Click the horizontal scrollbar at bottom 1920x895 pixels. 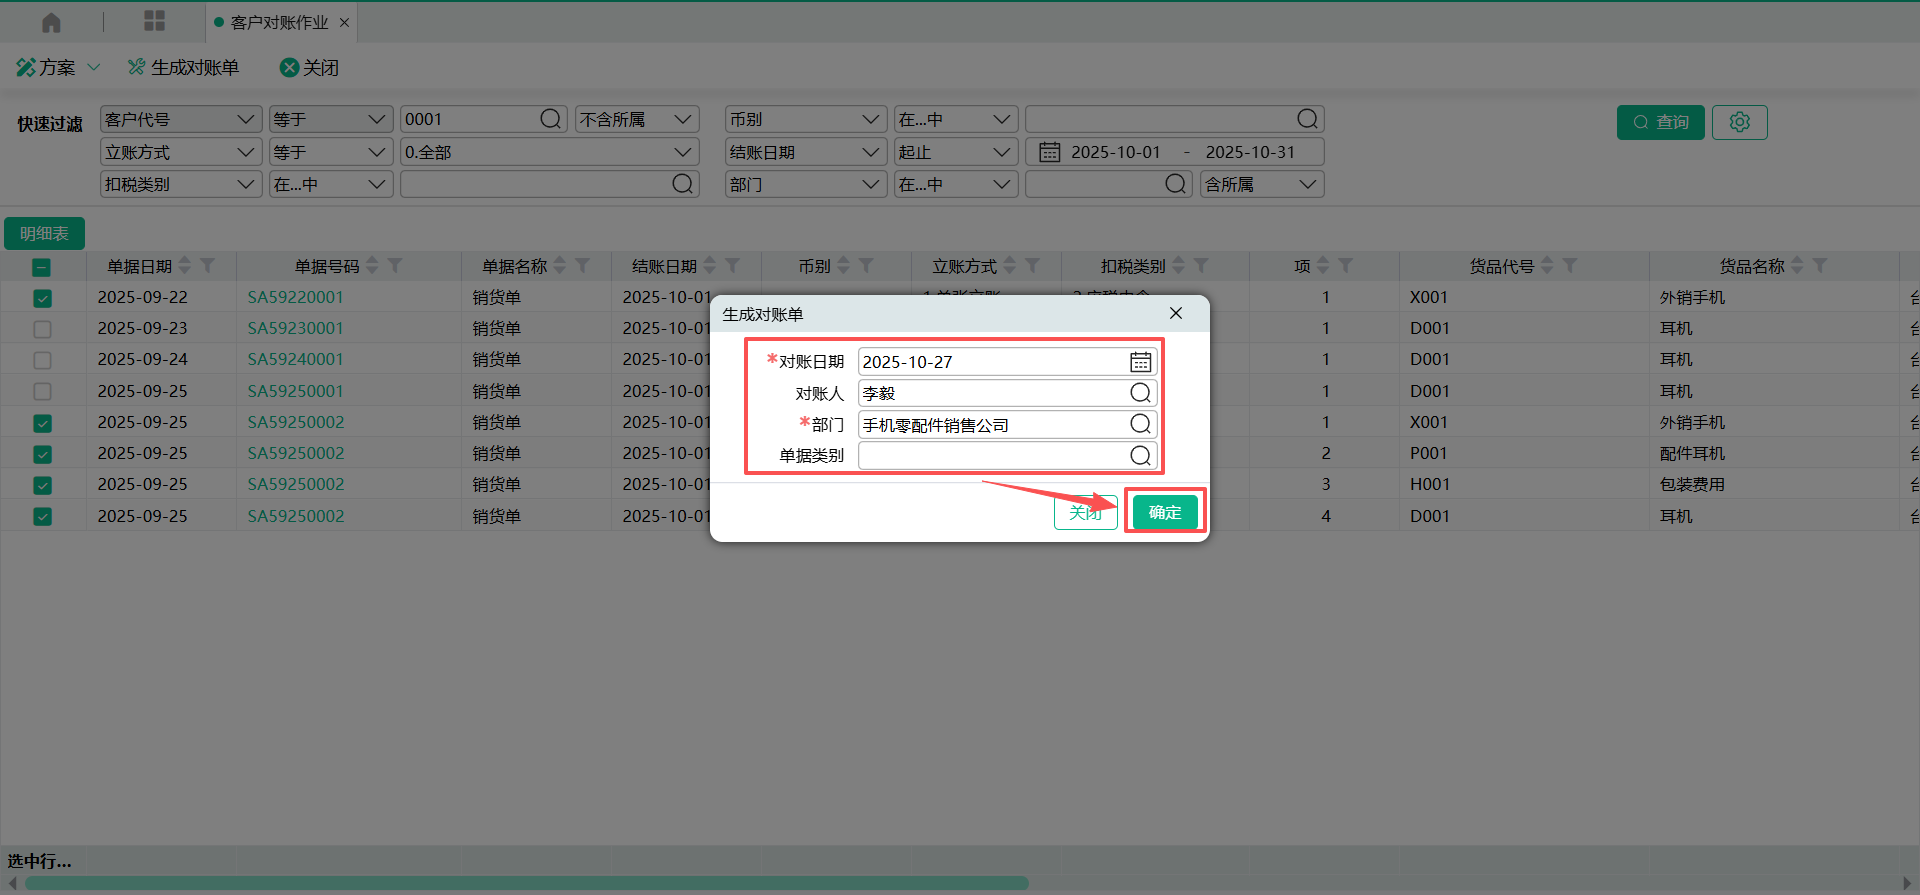click(x=527, y=883)
